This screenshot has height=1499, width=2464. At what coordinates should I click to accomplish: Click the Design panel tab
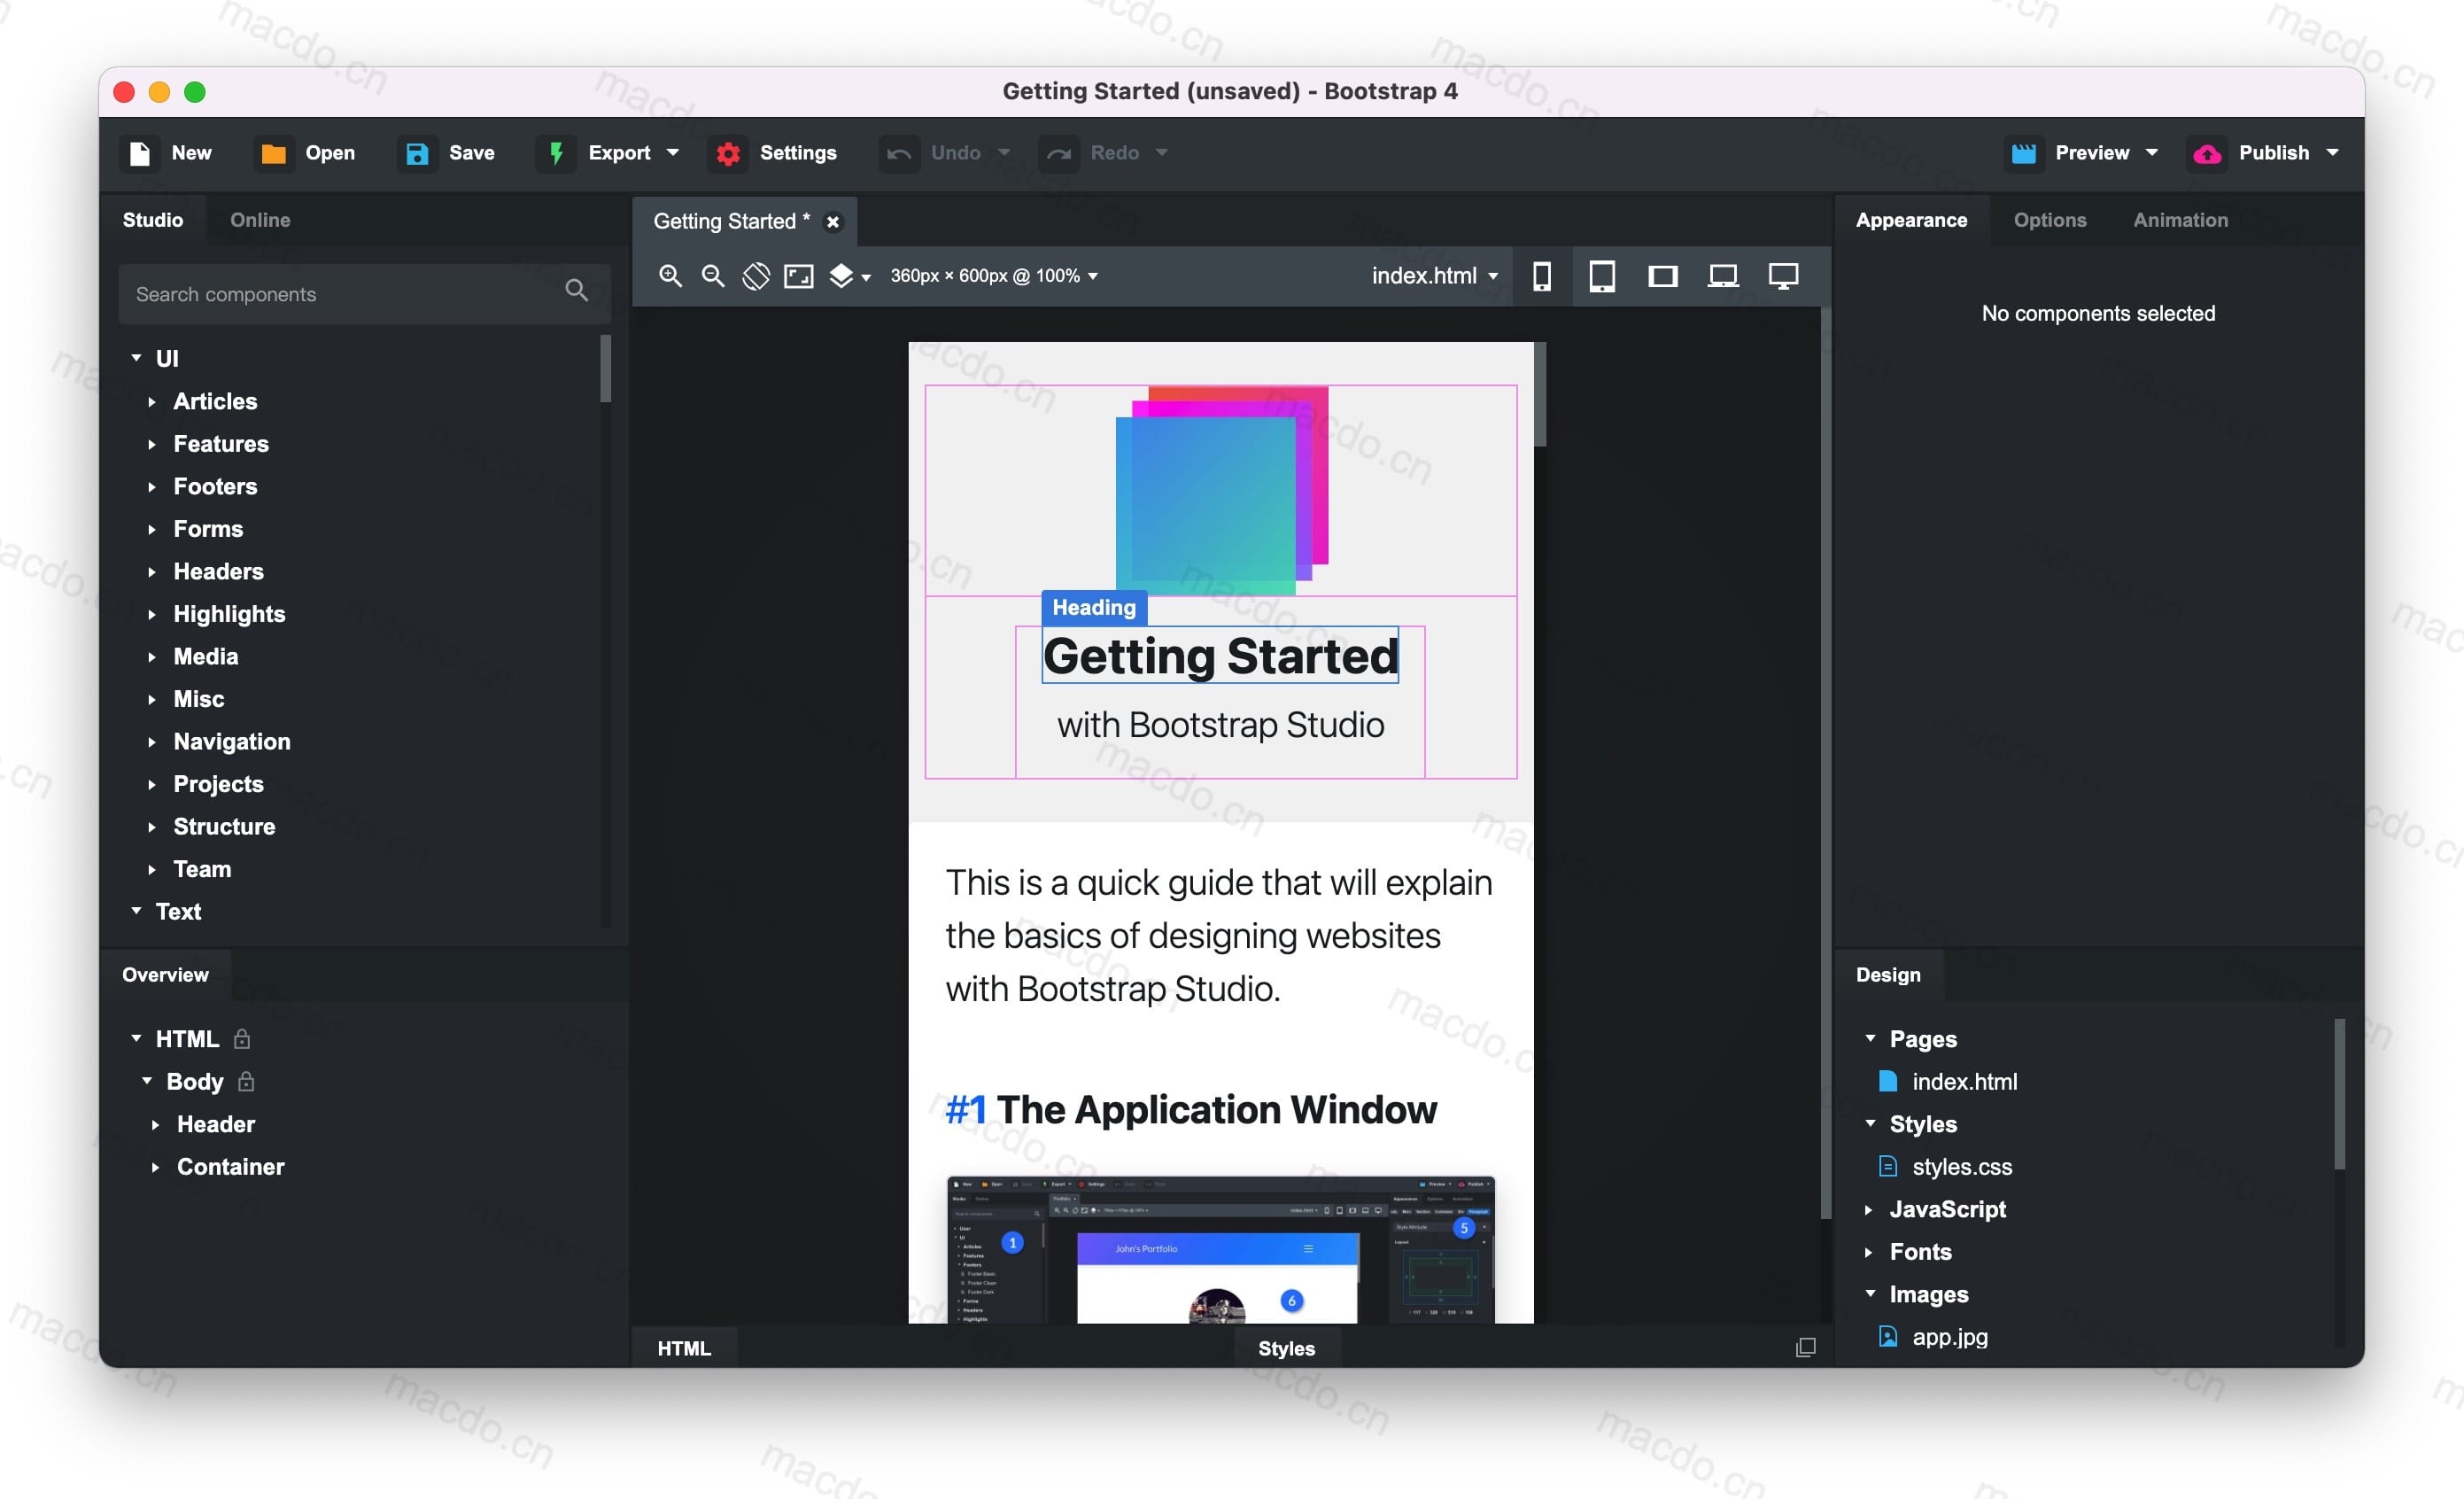pyautogui.click(x=1888, y=975)
